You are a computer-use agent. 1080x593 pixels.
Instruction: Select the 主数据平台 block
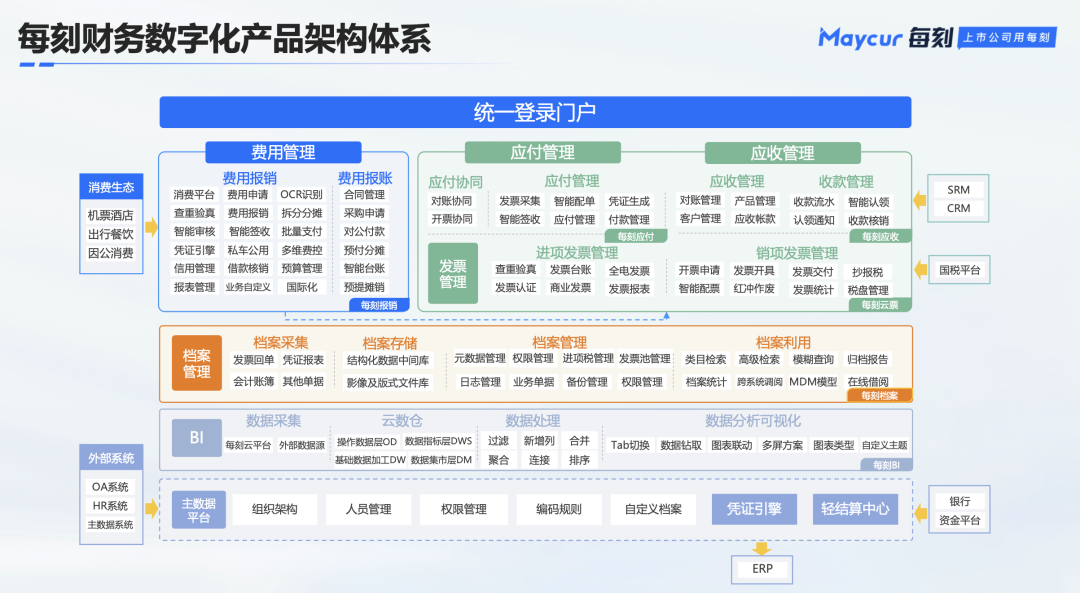click(198, 510)
